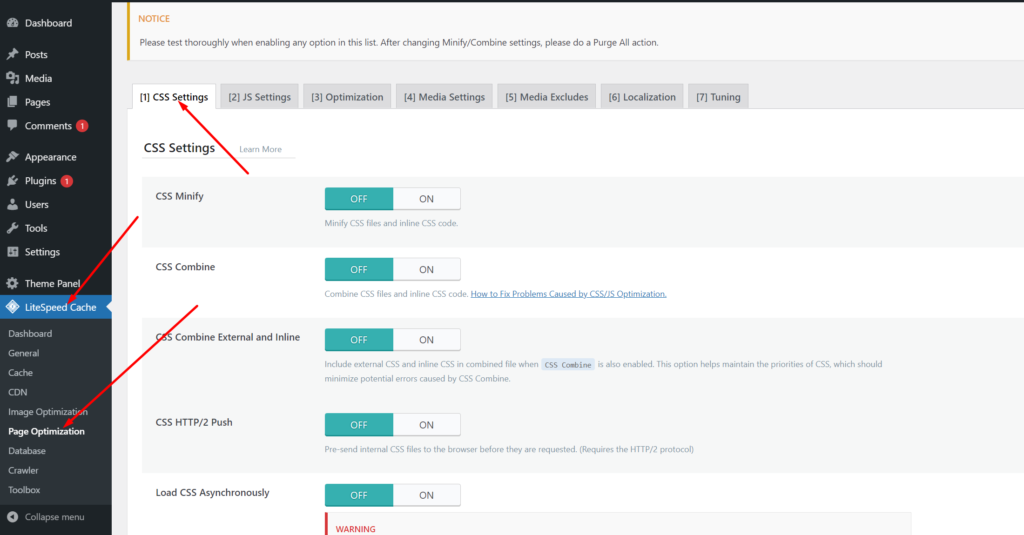Set CSS Combine External and Inline OFF
1024x535 pixels.
(359, 340)
